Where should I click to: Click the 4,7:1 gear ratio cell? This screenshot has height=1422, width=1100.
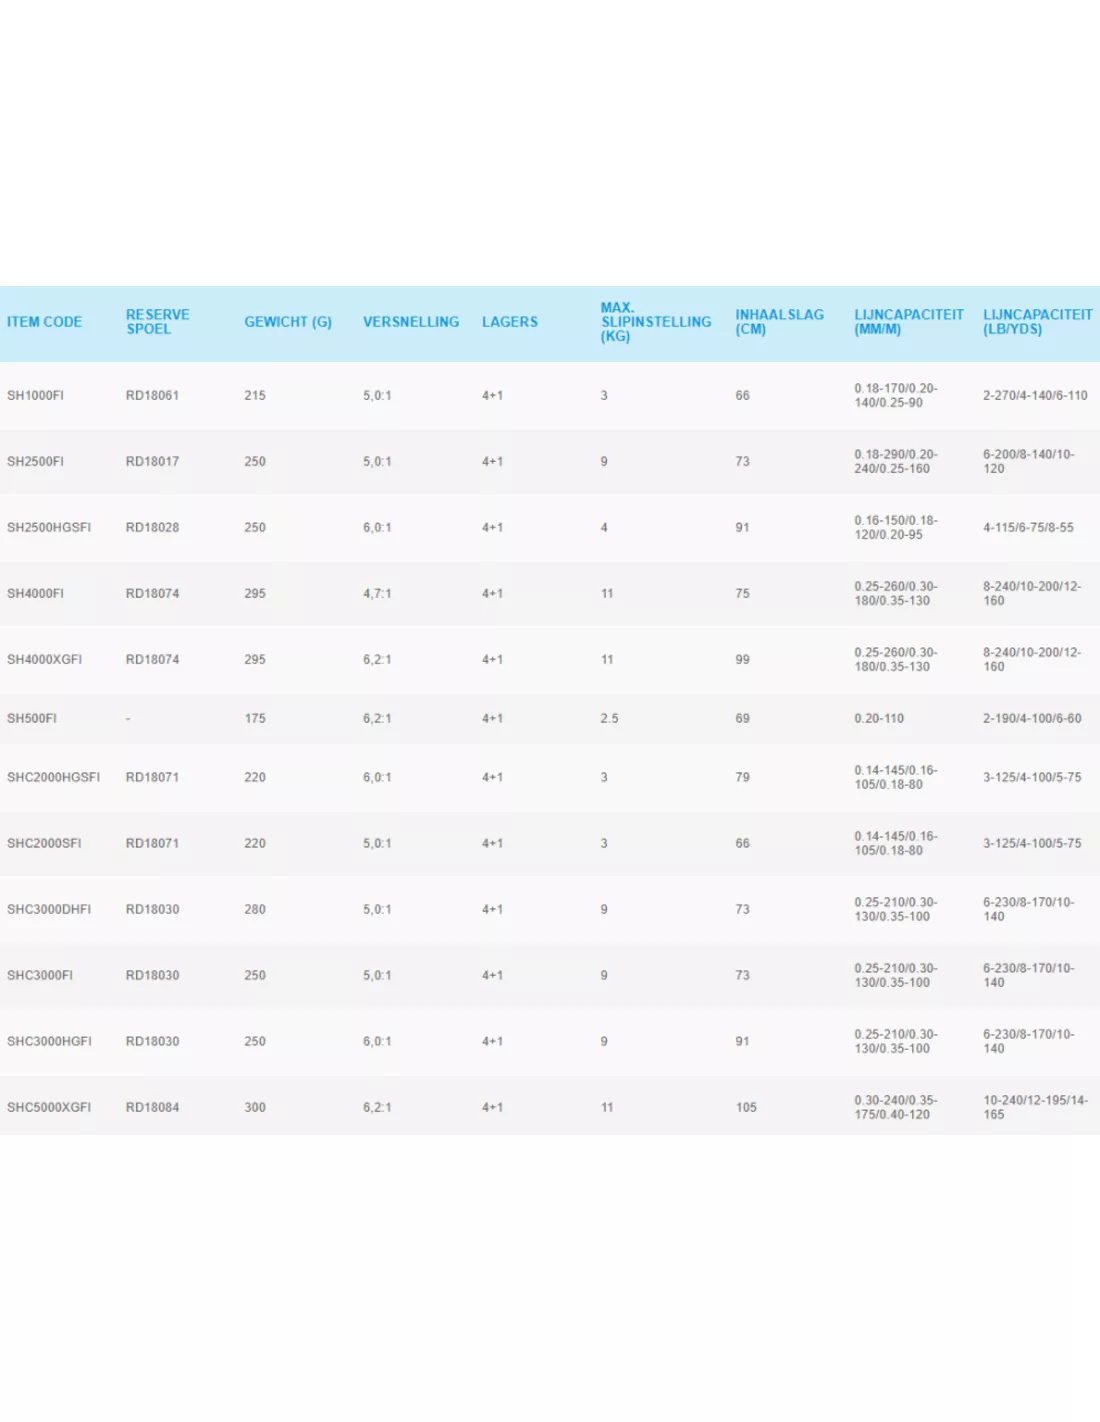tap(377, 594)
